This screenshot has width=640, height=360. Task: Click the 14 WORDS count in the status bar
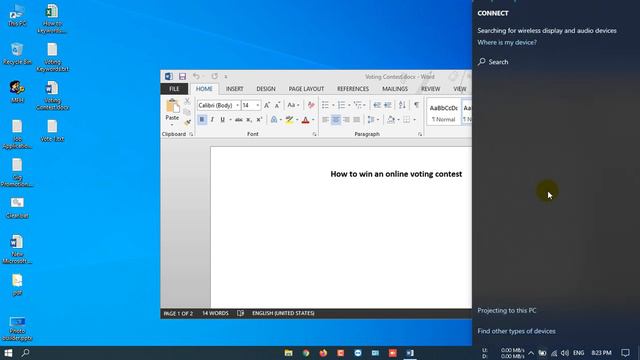[215, 313]
